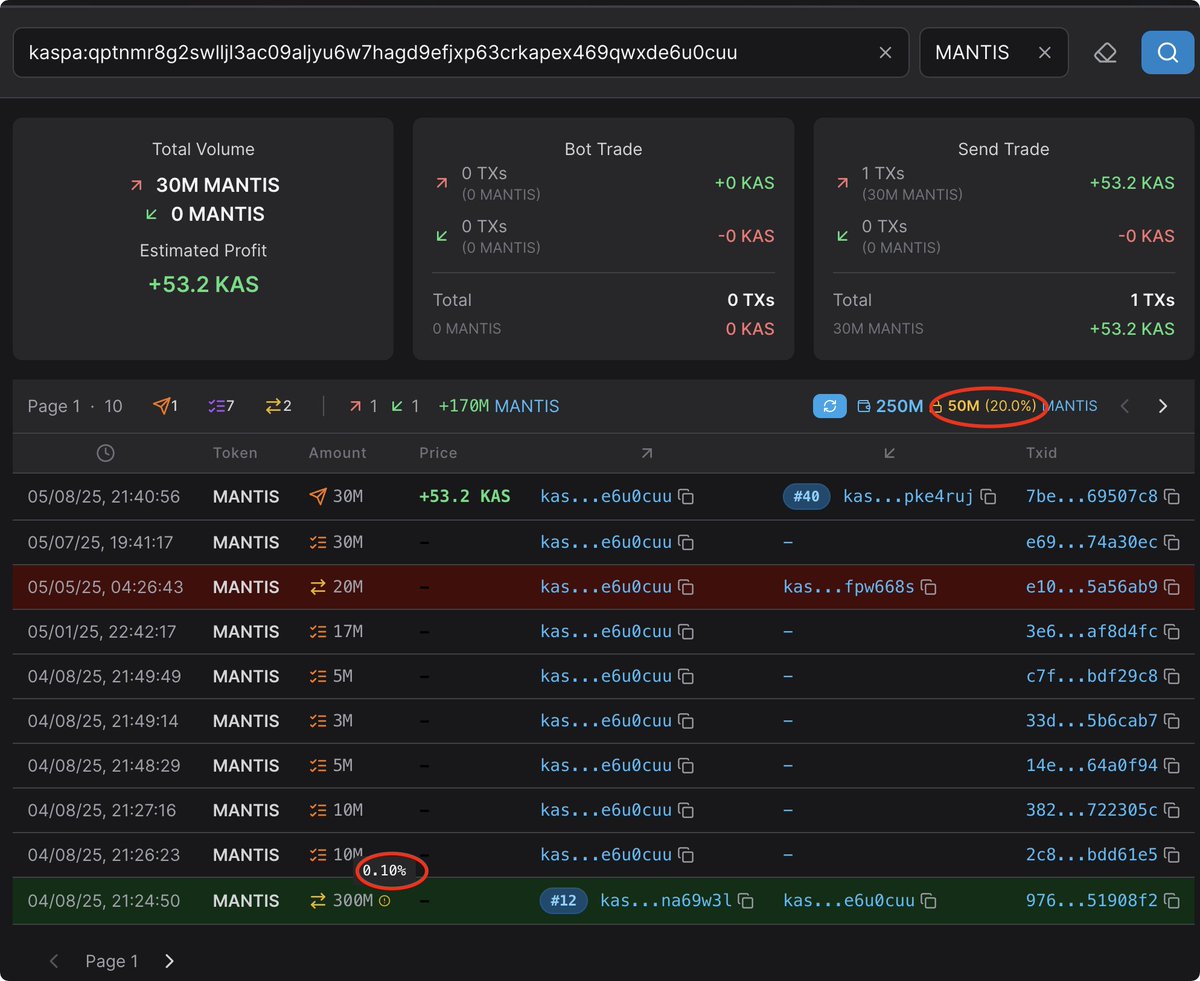Copy txid 14e...64a0f94
1200x981 pixels.
pyautogui.click(x=1172, y=766)
